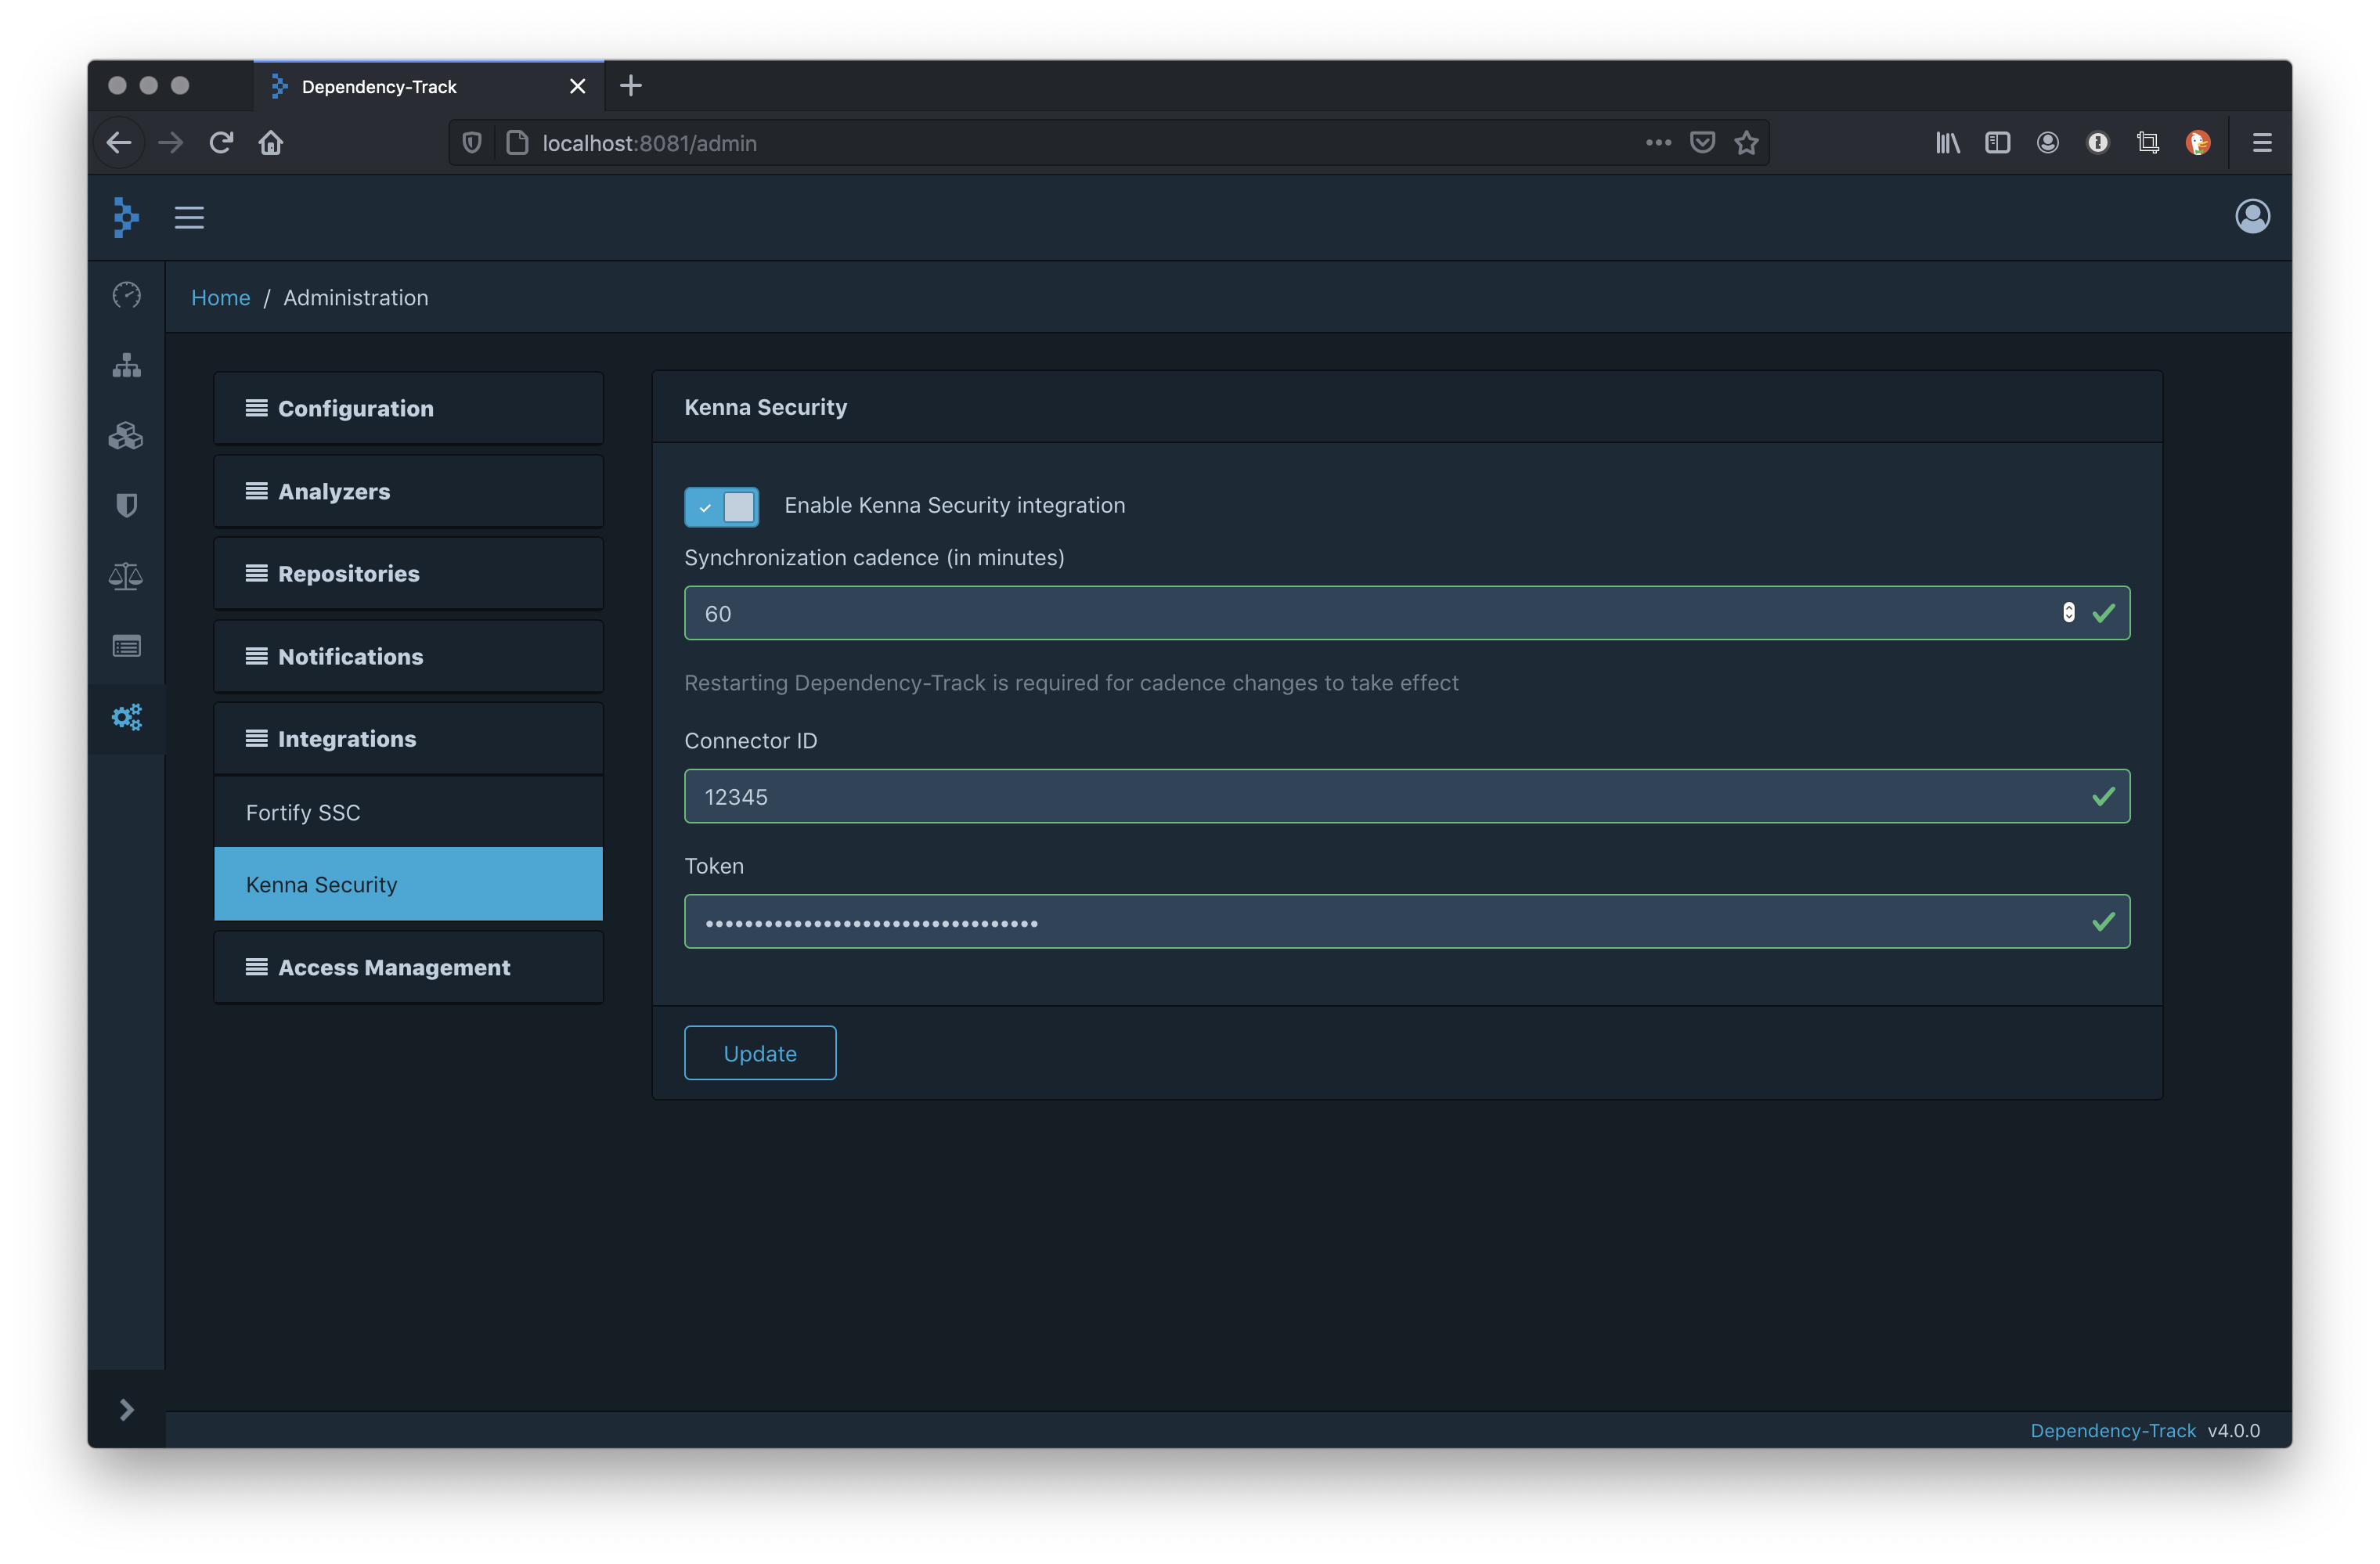Screen dimensions: 2380x1564
Task: Go forward with the browser forward arrow
Action: click(x=171, y=143)
